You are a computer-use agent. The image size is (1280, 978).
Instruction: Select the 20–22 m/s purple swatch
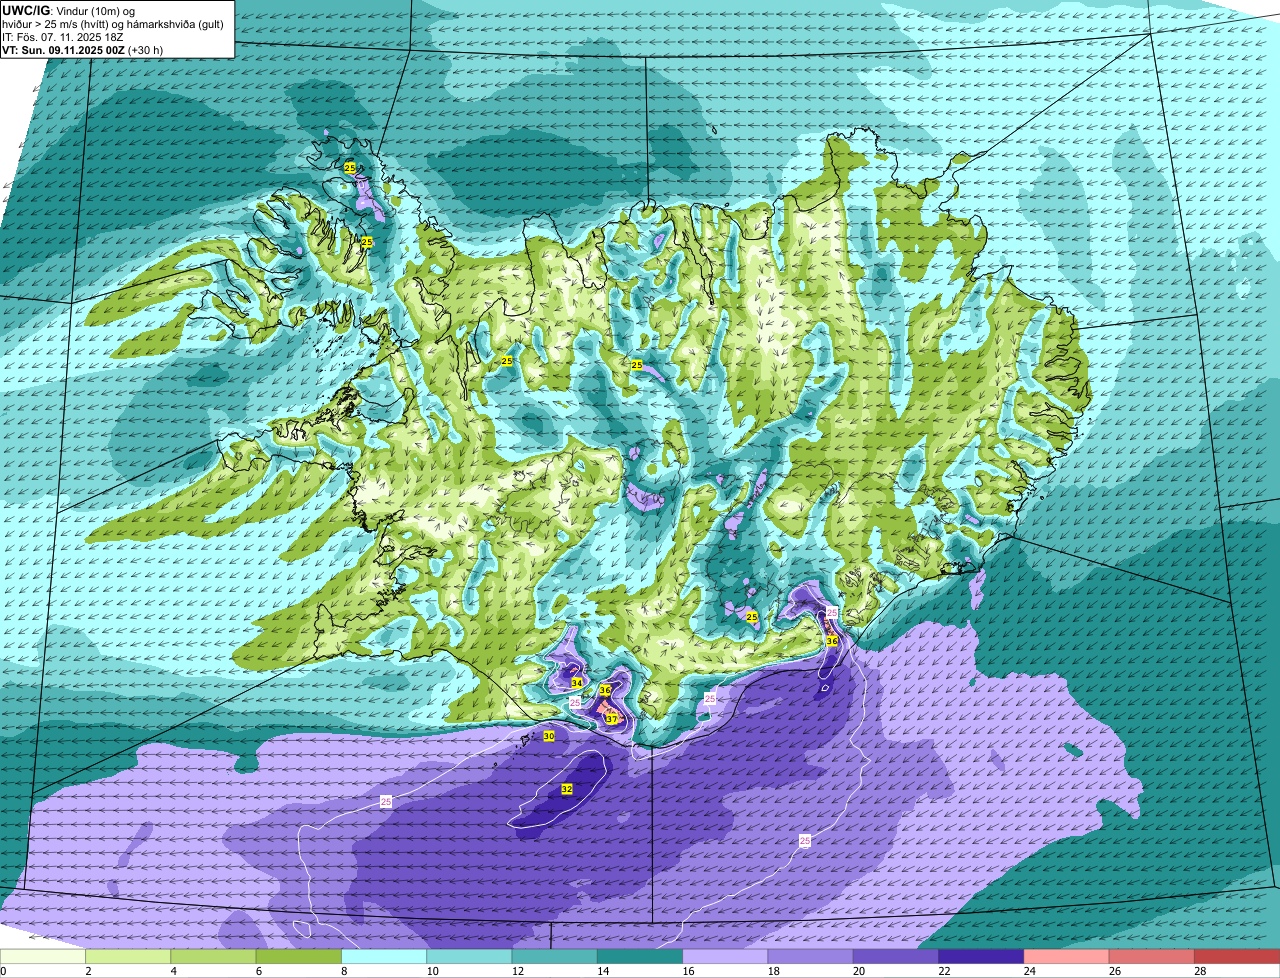tap(896, 957)
